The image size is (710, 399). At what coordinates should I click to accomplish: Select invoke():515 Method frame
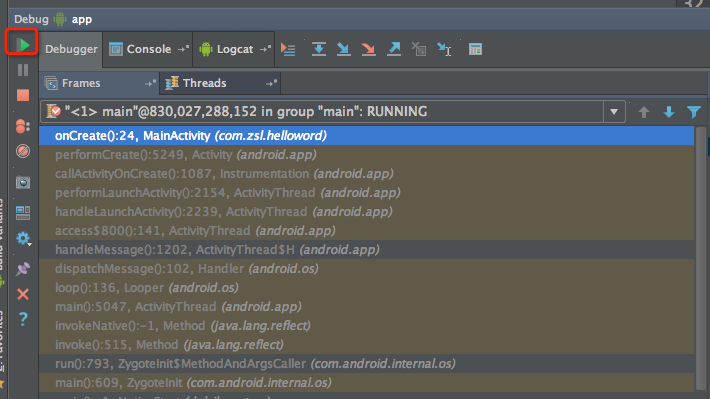point(366,345)
